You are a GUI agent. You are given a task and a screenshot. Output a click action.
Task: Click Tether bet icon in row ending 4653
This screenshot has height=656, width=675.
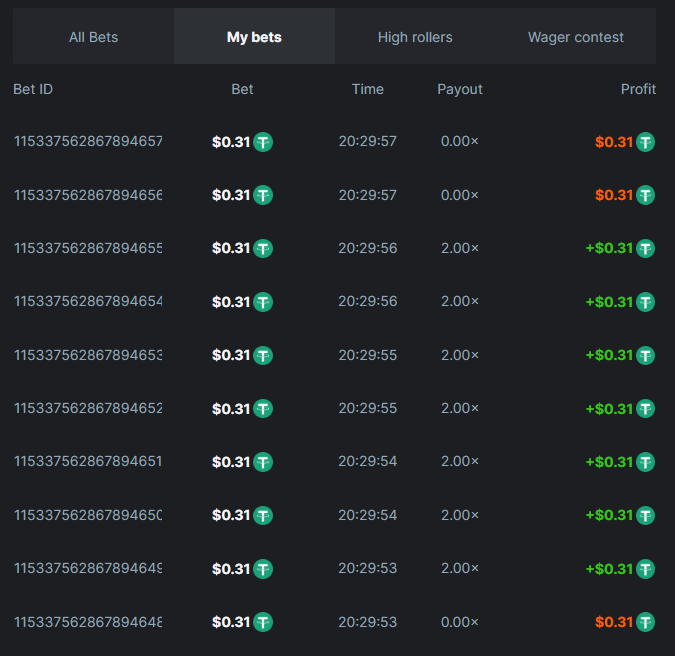pos(263,355)
